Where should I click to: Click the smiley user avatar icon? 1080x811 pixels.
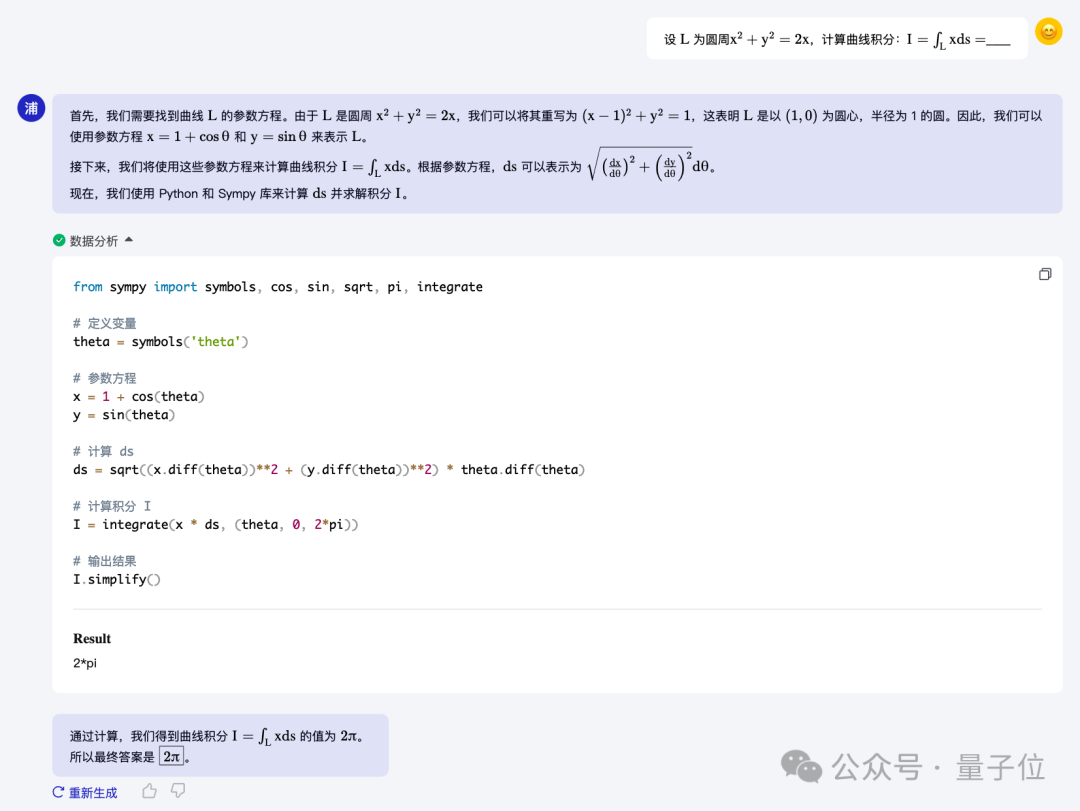coord(1048,31)
